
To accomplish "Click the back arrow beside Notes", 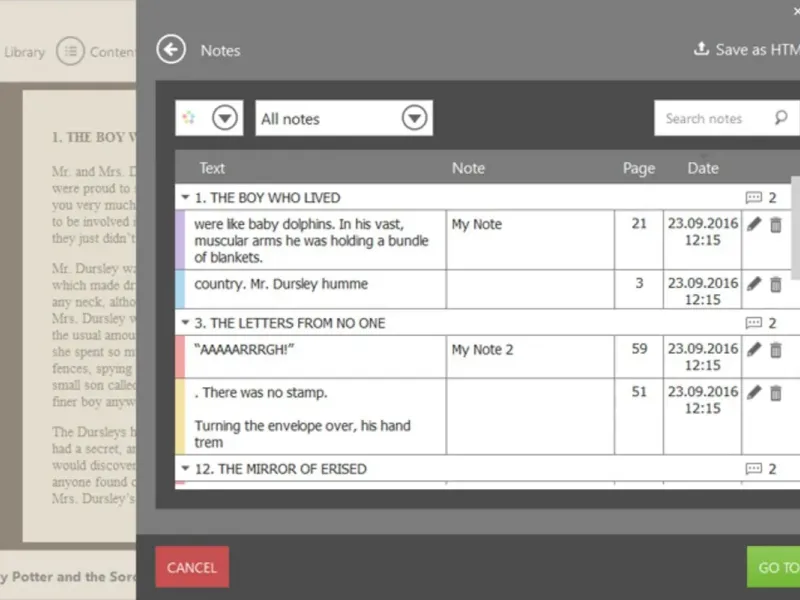I will click(x=171, y=49).
